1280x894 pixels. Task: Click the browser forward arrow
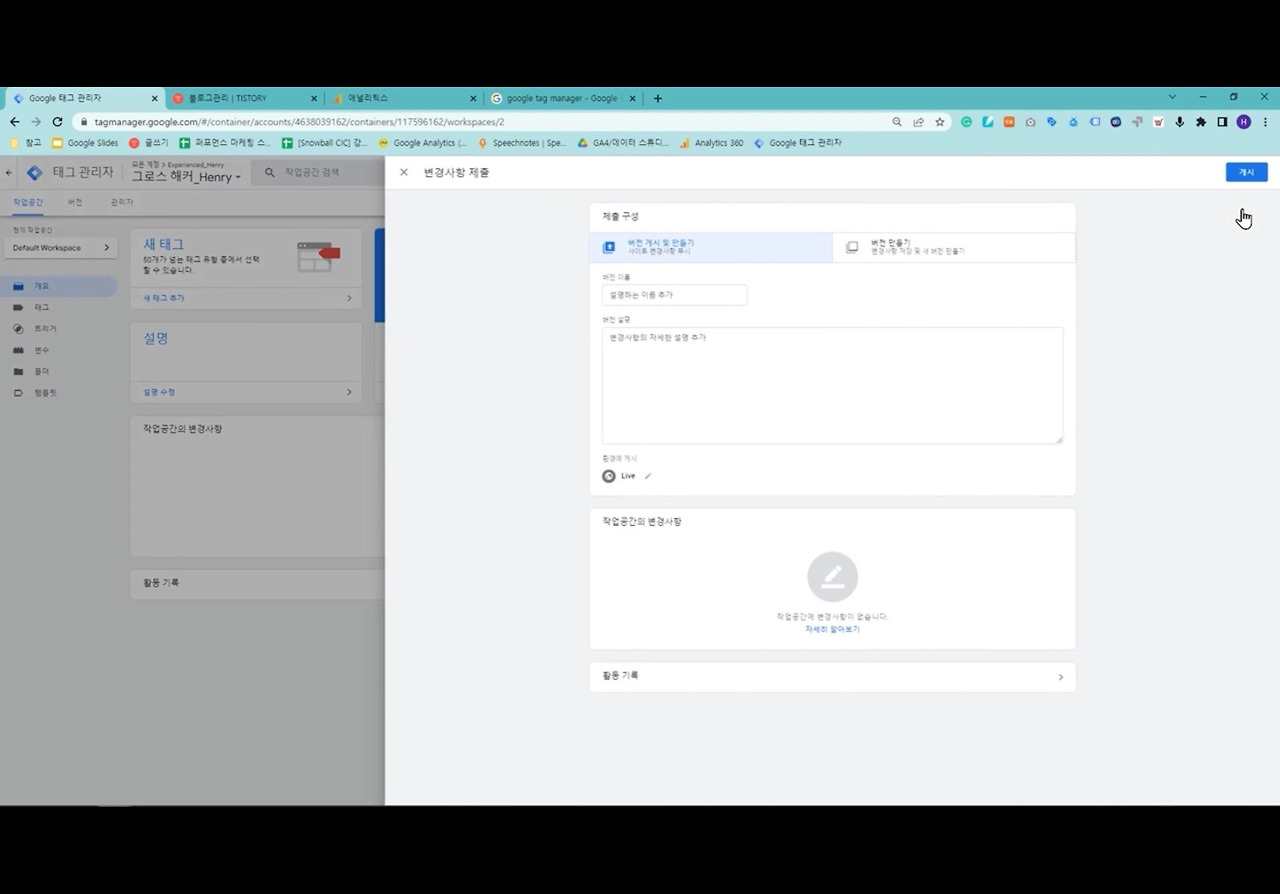tap(36, 122)
